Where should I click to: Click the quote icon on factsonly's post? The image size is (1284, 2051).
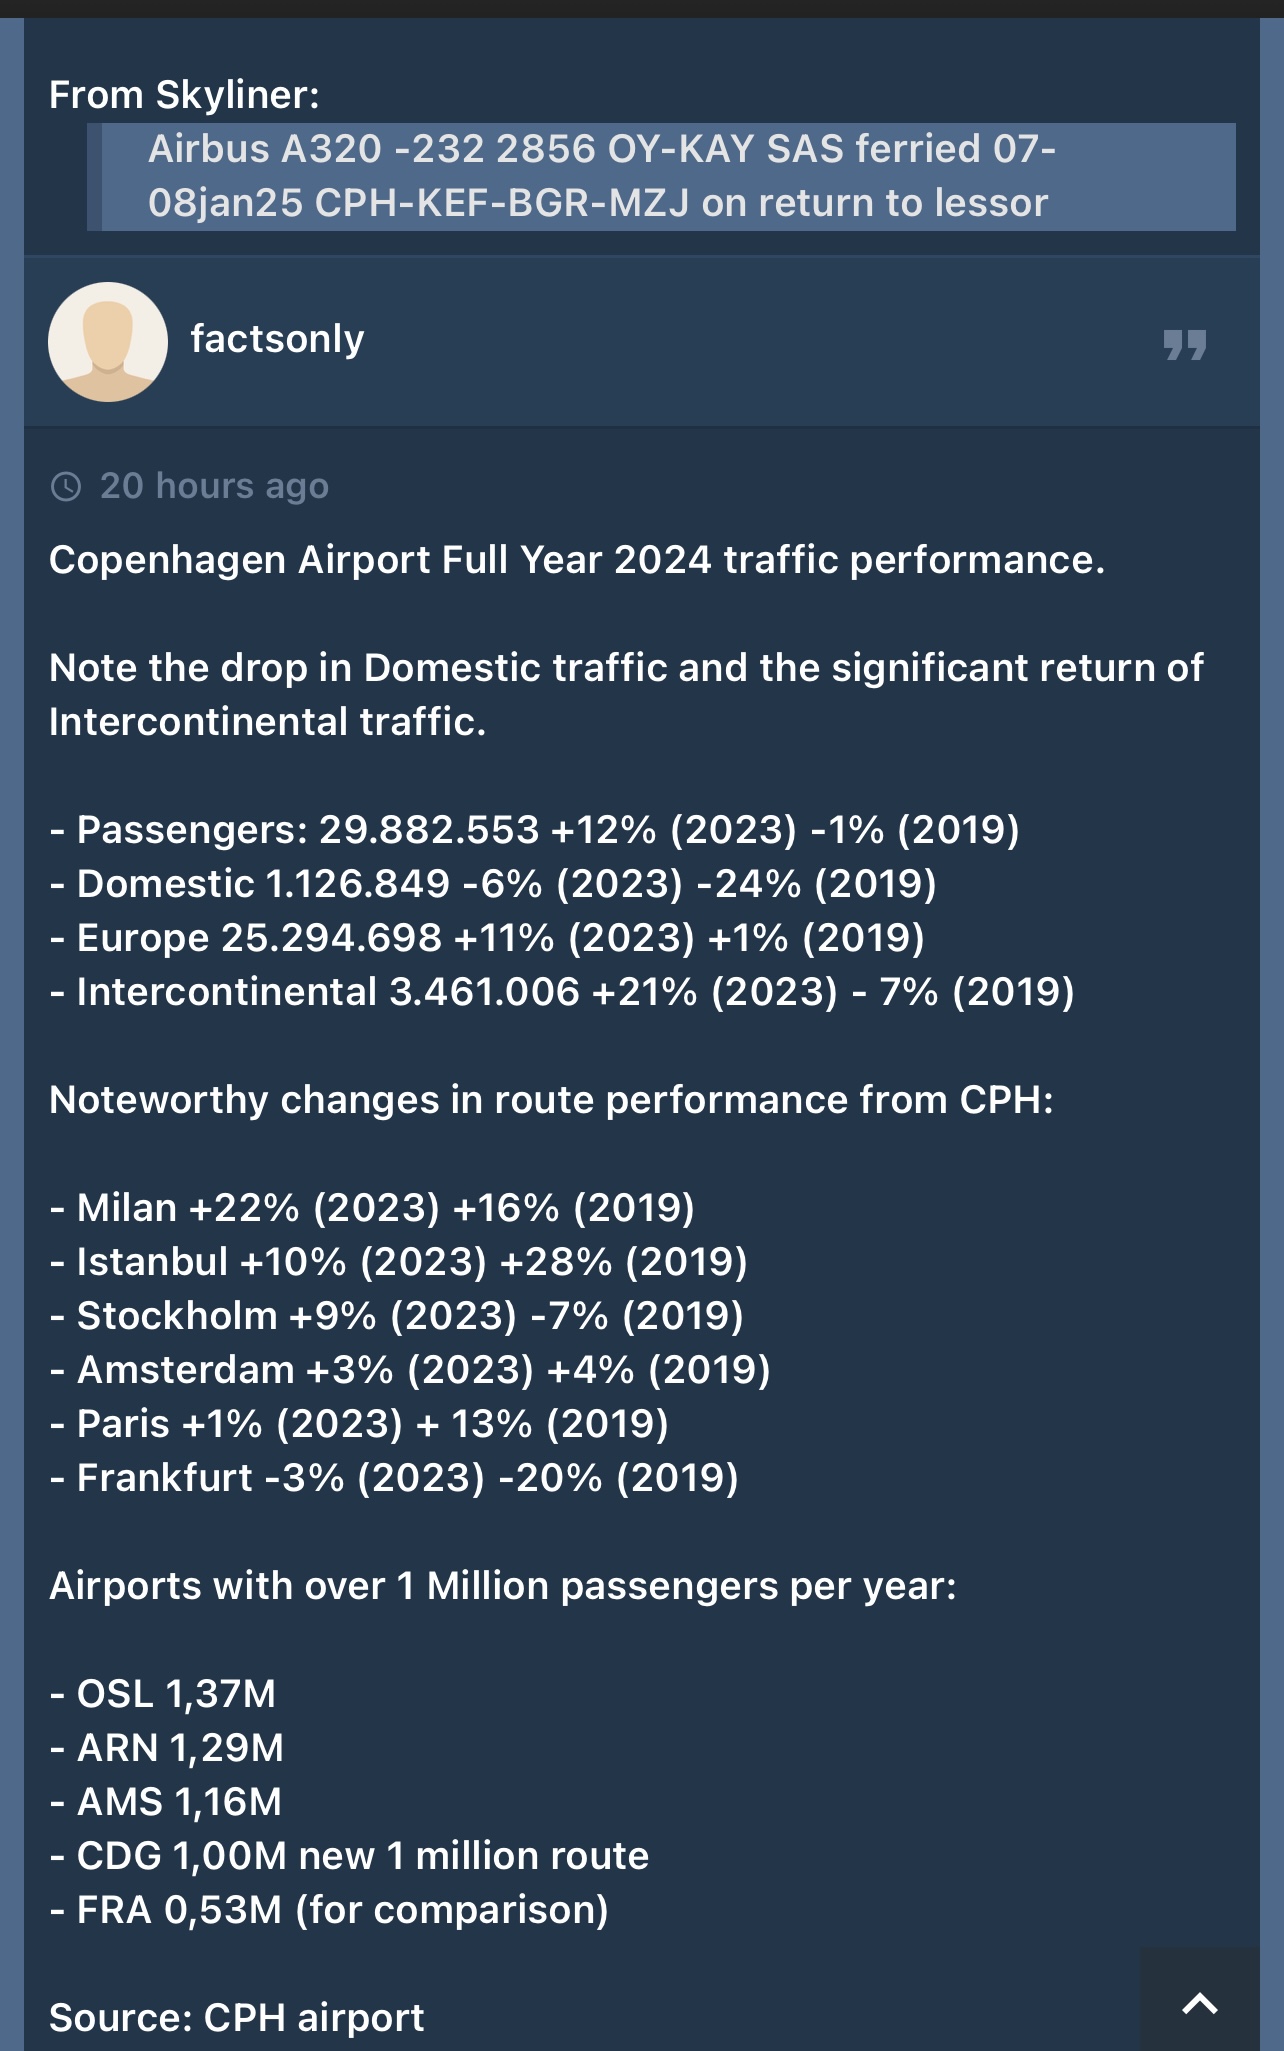(x=1185, y=345)
